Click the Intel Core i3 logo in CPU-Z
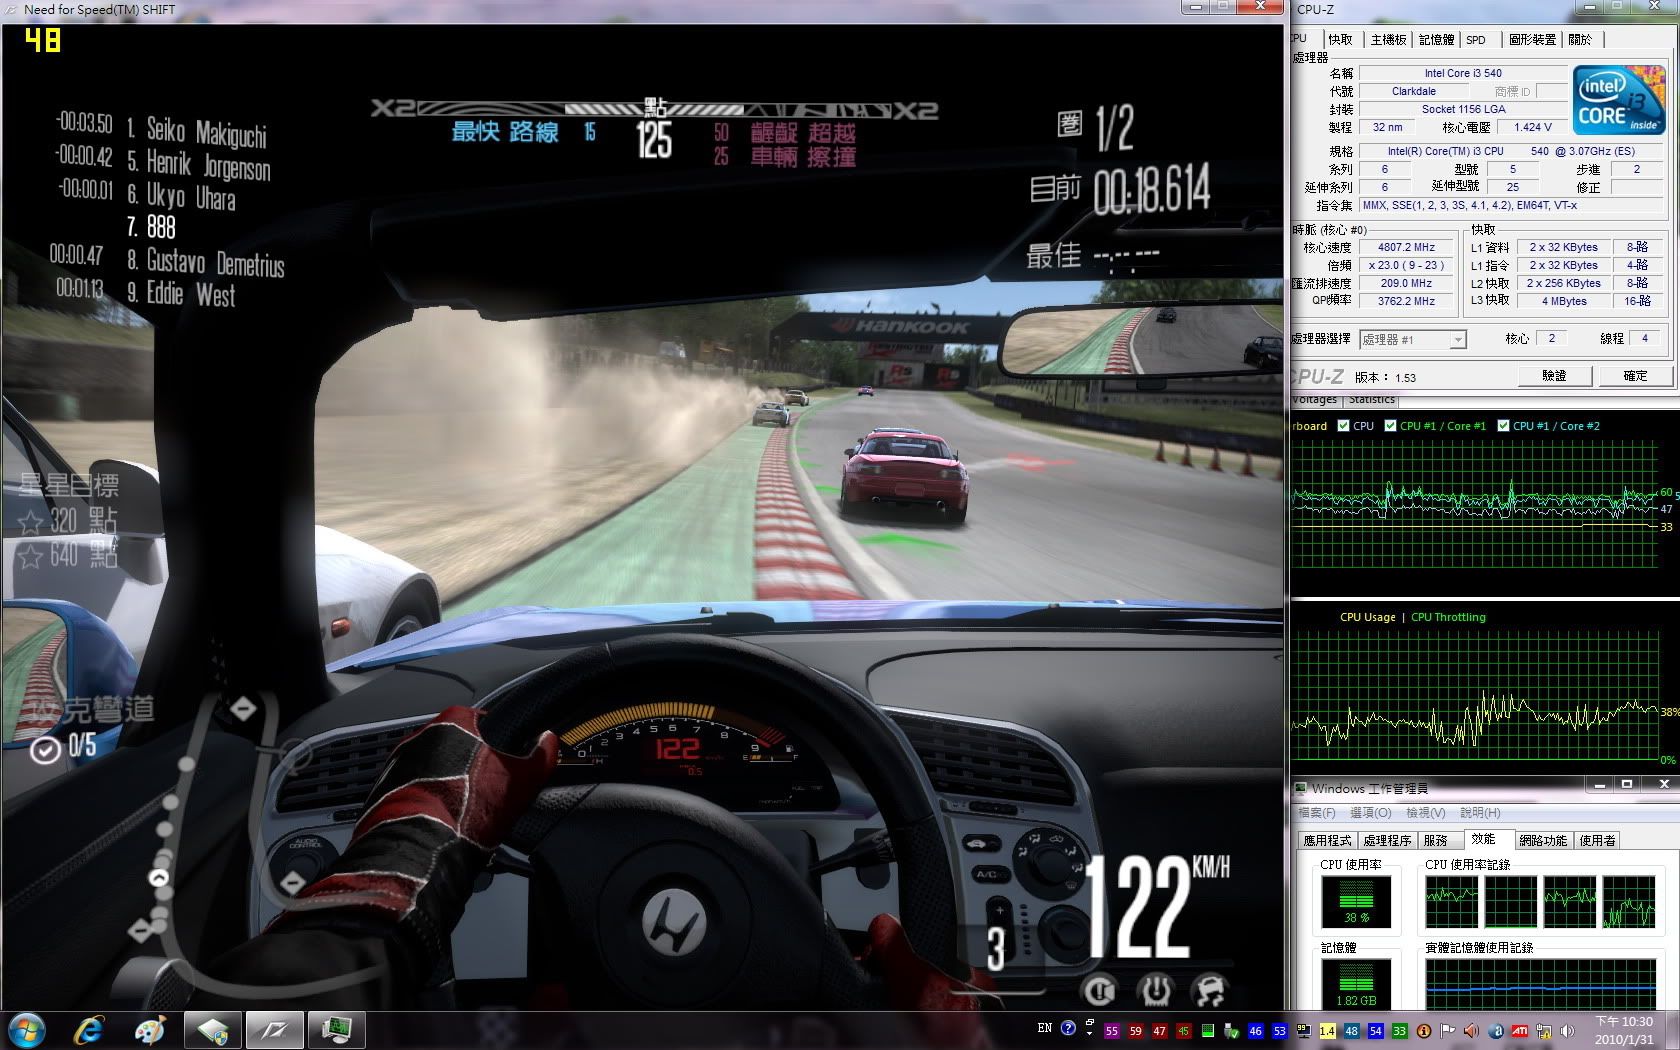Screen dimensions: 1680x1050 (x=1619, y=101)
